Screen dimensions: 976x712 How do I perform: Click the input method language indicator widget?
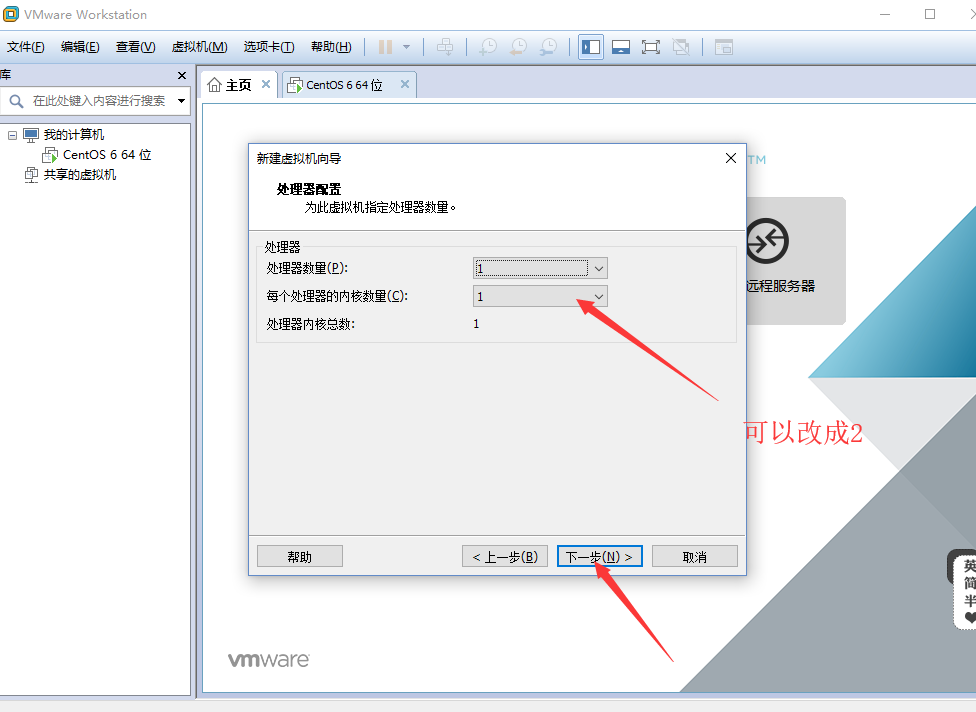963,589
